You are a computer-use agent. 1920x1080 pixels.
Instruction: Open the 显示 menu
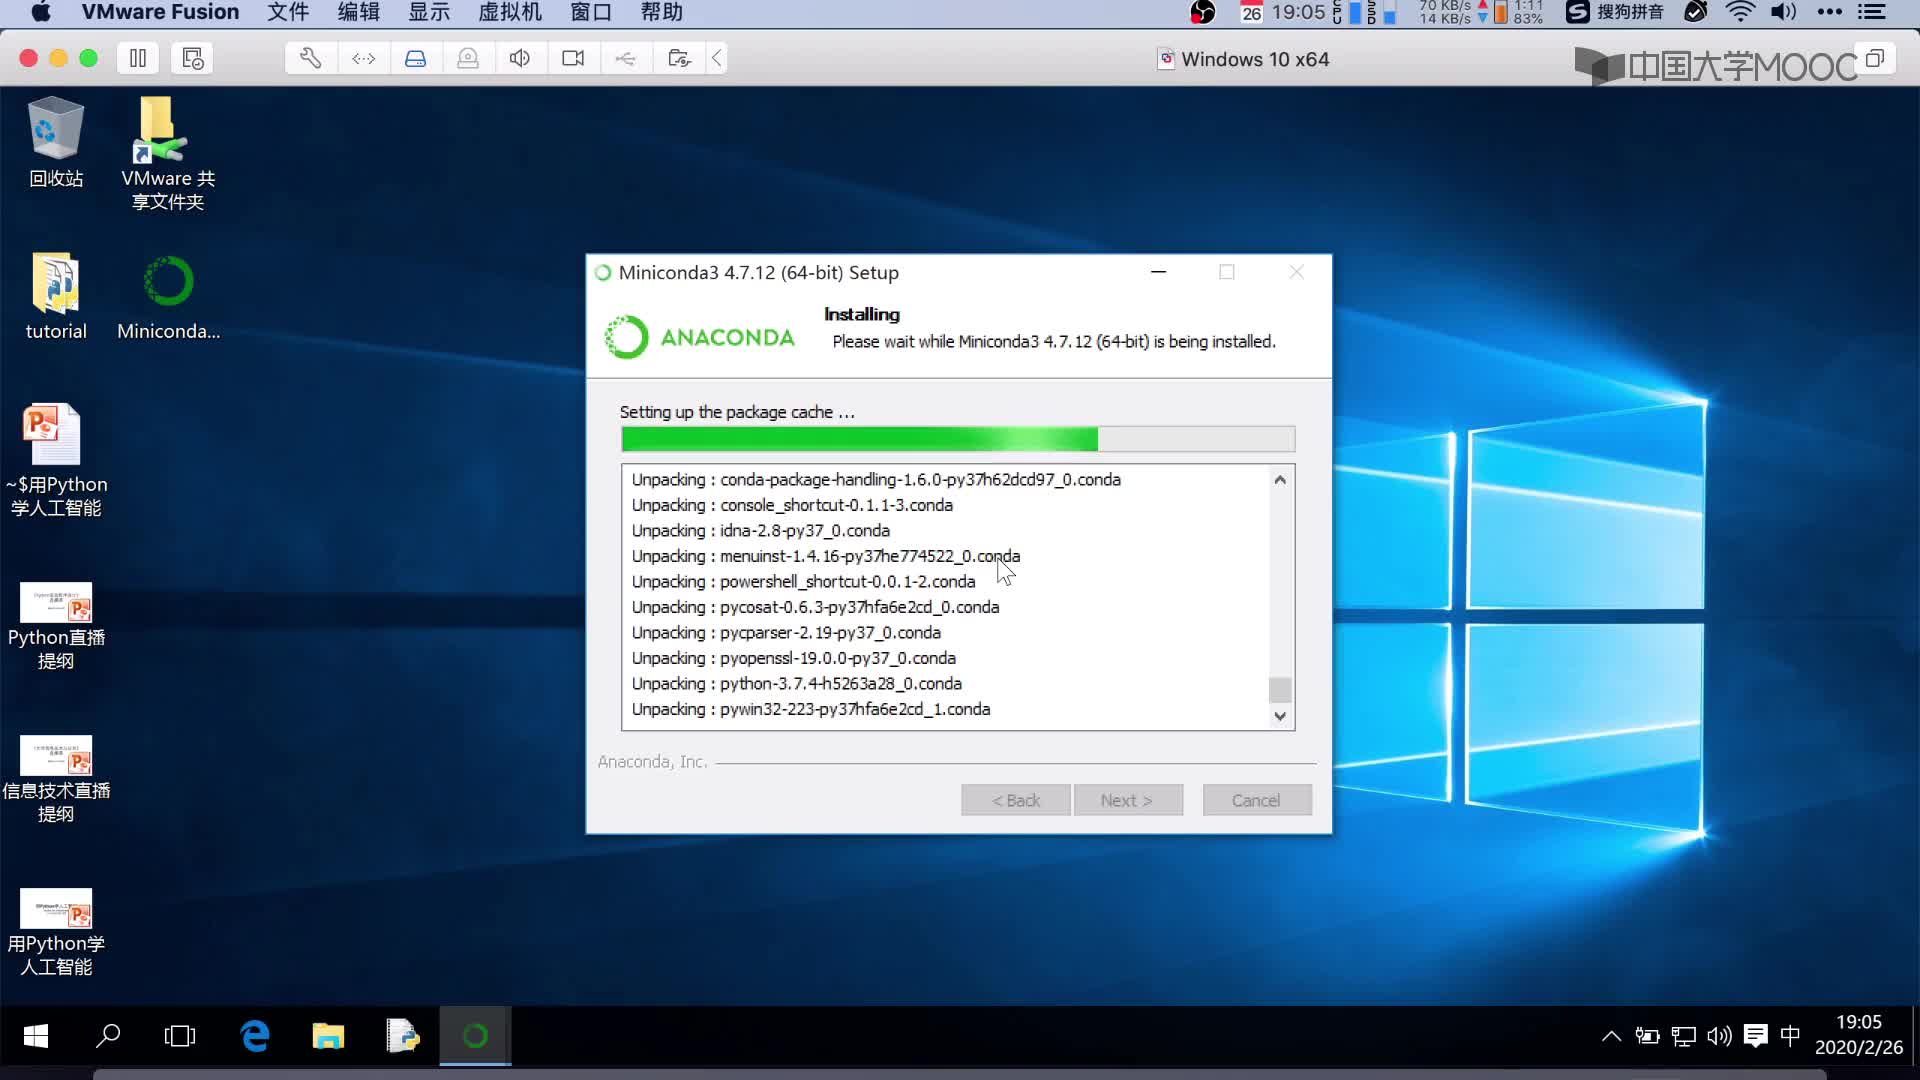click(429, 12)
